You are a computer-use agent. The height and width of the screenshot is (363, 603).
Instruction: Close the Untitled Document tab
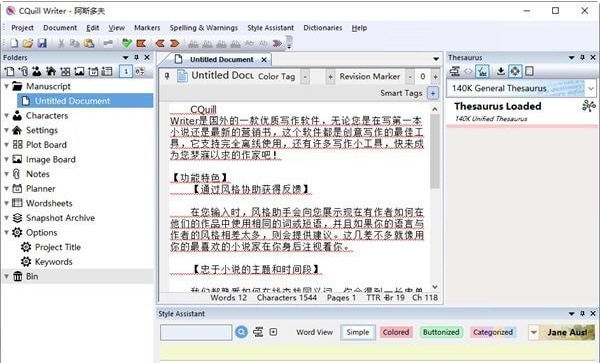click(x=264, y=60)
